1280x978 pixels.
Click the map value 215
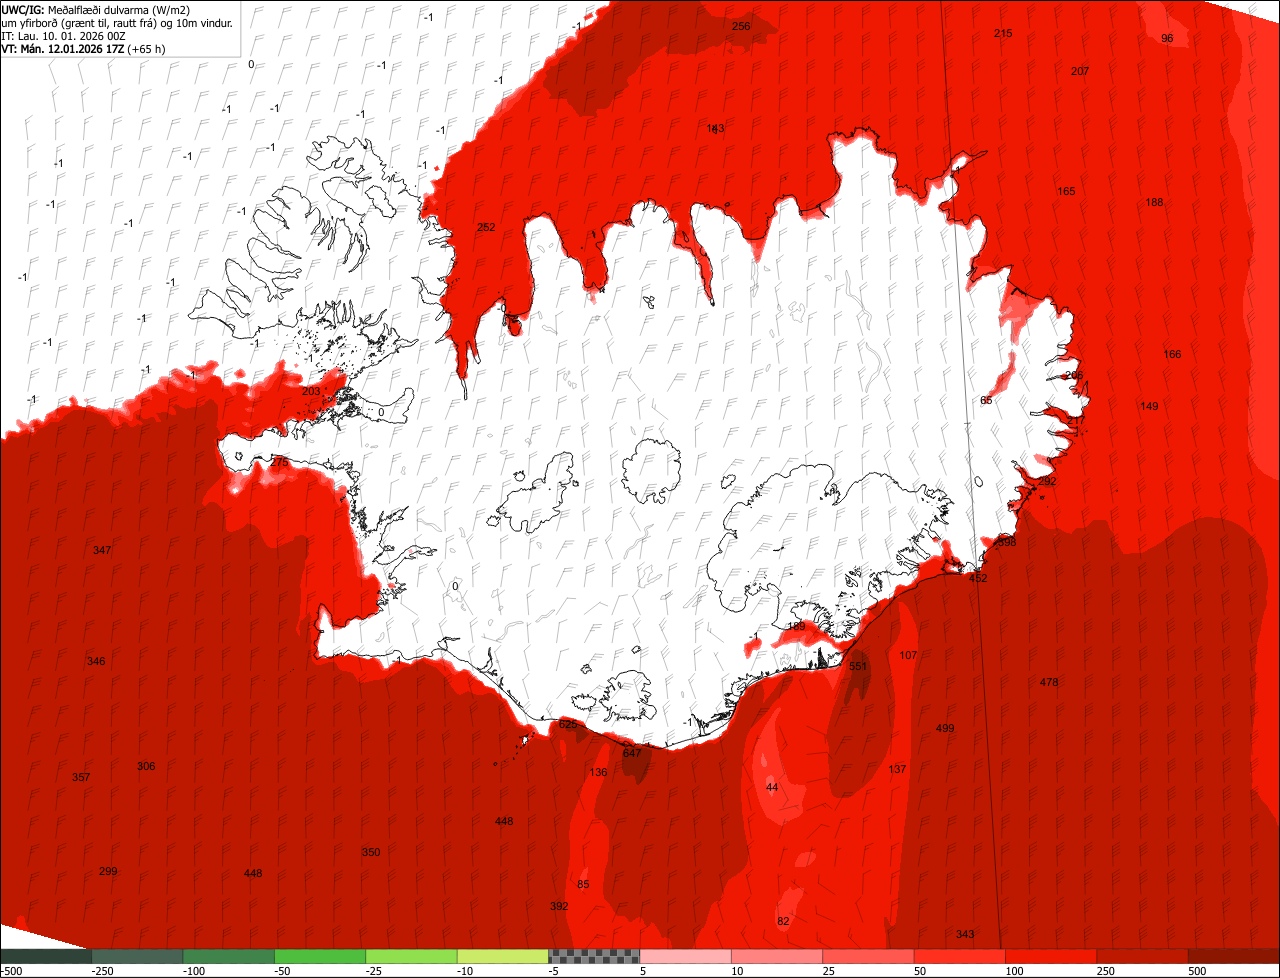coord(1003,33)
